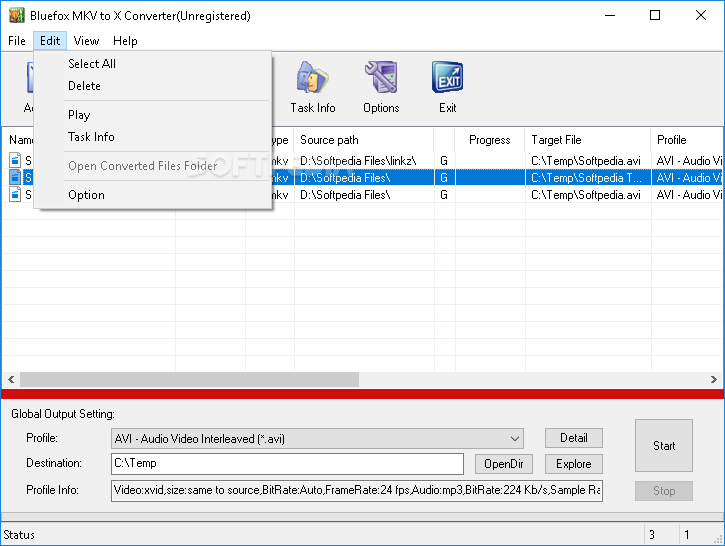Minimize the Bluefox converter window
The height and width of the screenshot is (546, 725).
tap(610, 15)
